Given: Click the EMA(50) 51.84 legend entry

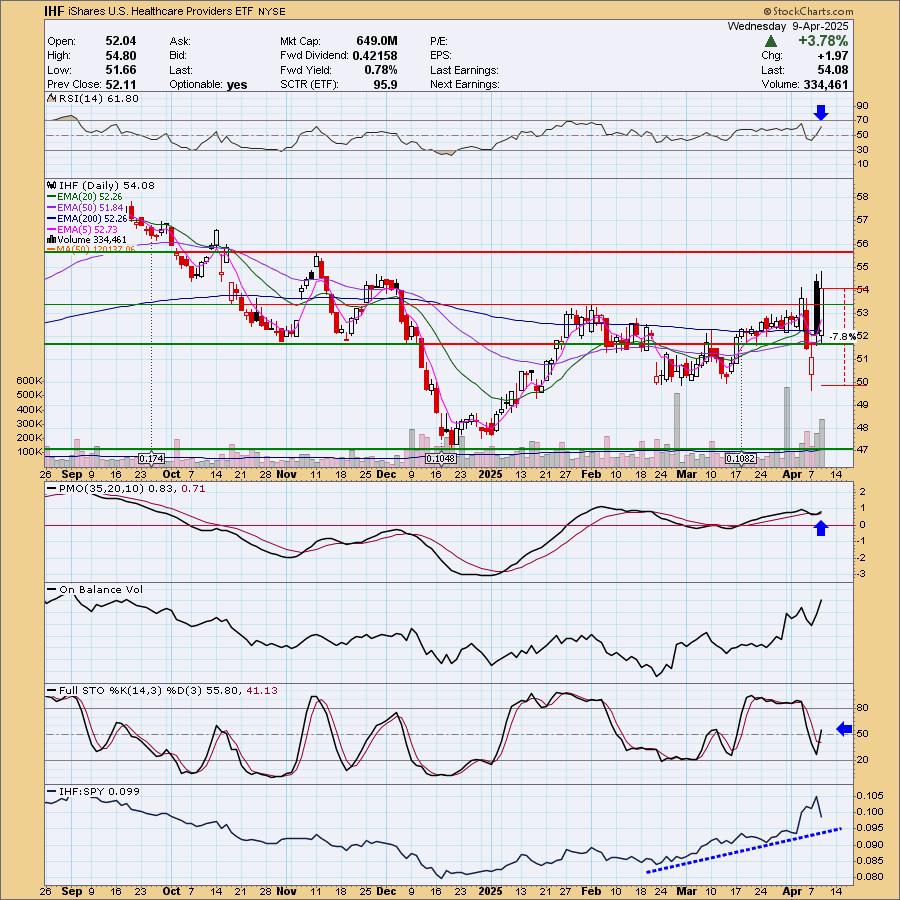Looking at the screenshot, I should pos(90,208).
